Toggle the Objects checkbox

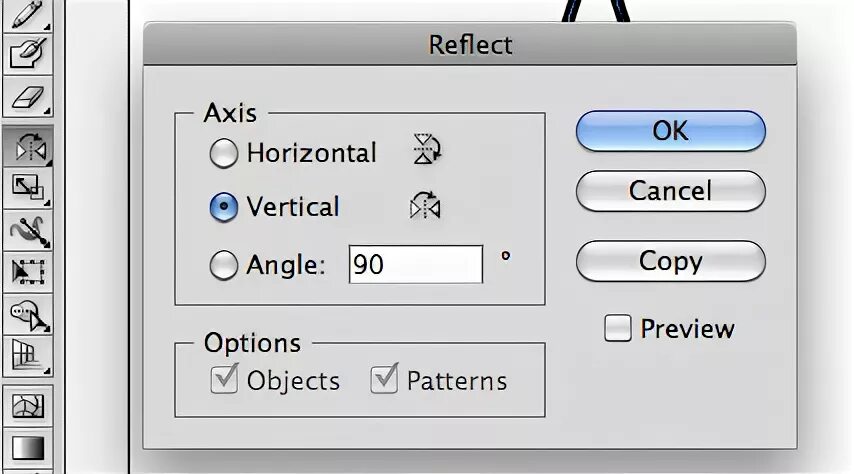[x=224, y=380]
